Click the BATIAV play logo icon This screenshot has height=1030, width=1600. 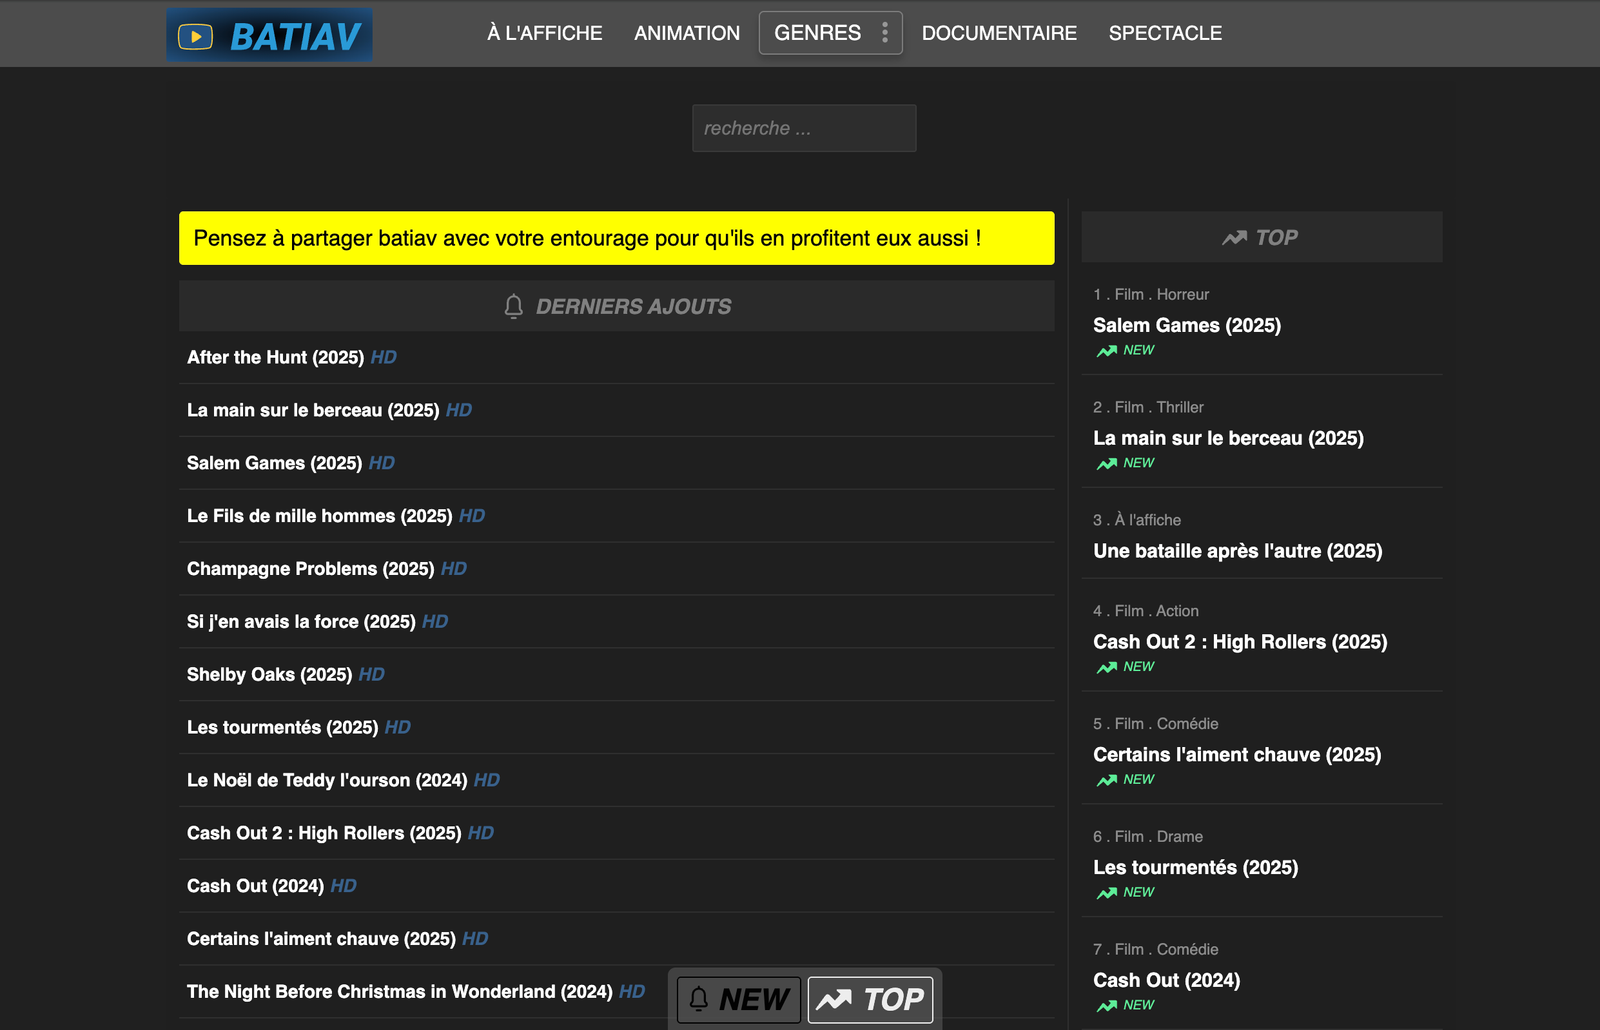click(195, 37)
